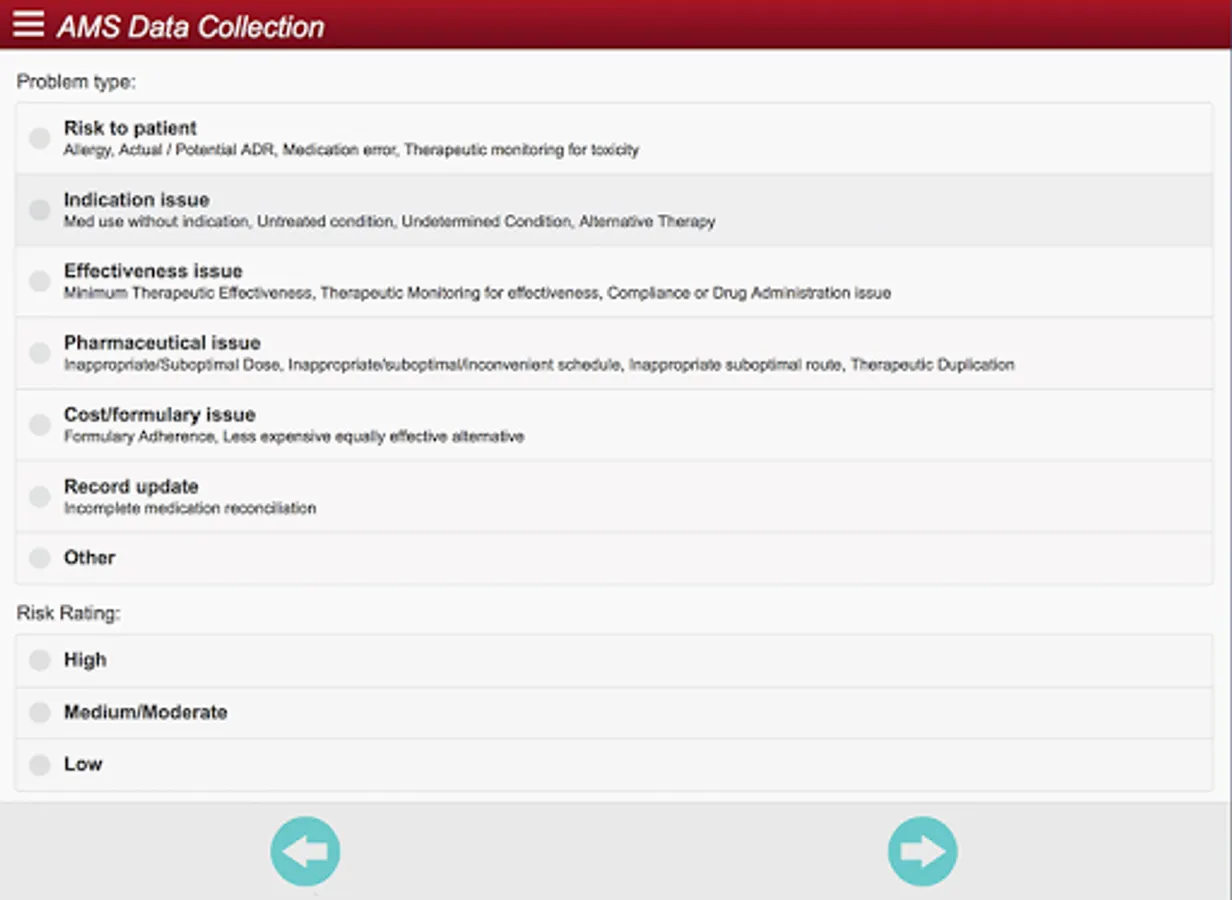Click the 'Incomplete medication reconciliation' text
Screen dimensions: 1232x900
point(190,508)
